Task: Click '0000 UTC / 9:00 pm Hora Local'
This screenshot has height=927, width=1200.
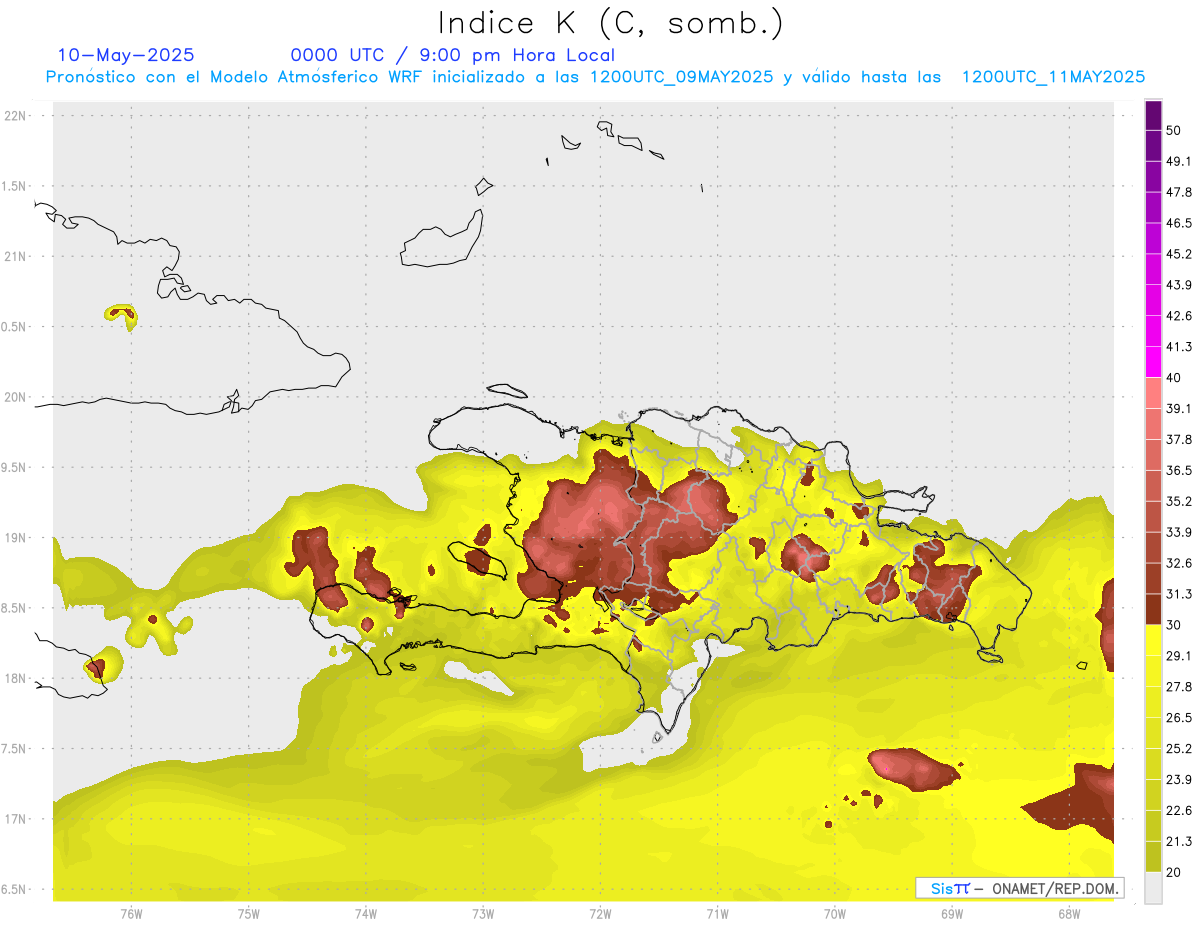Action: coord(453,55)
